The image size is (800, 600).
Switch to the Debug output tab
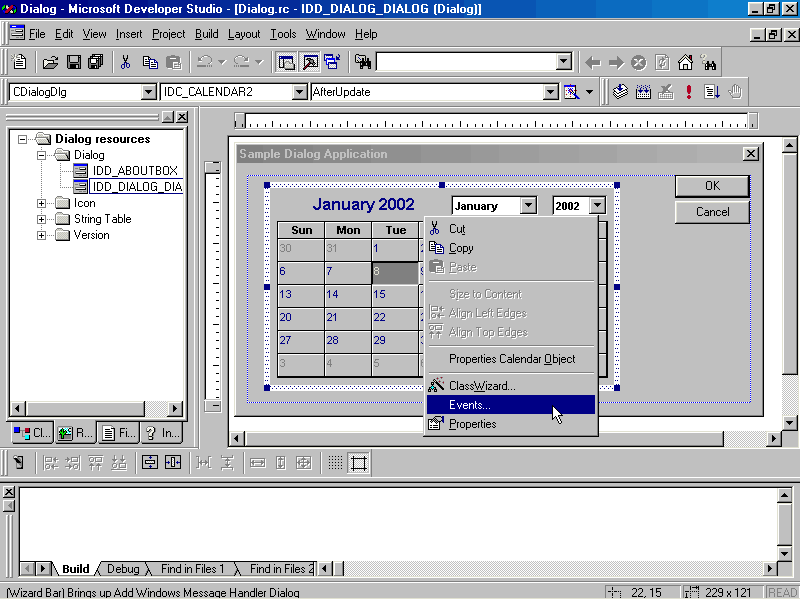(x=123, y=568)
